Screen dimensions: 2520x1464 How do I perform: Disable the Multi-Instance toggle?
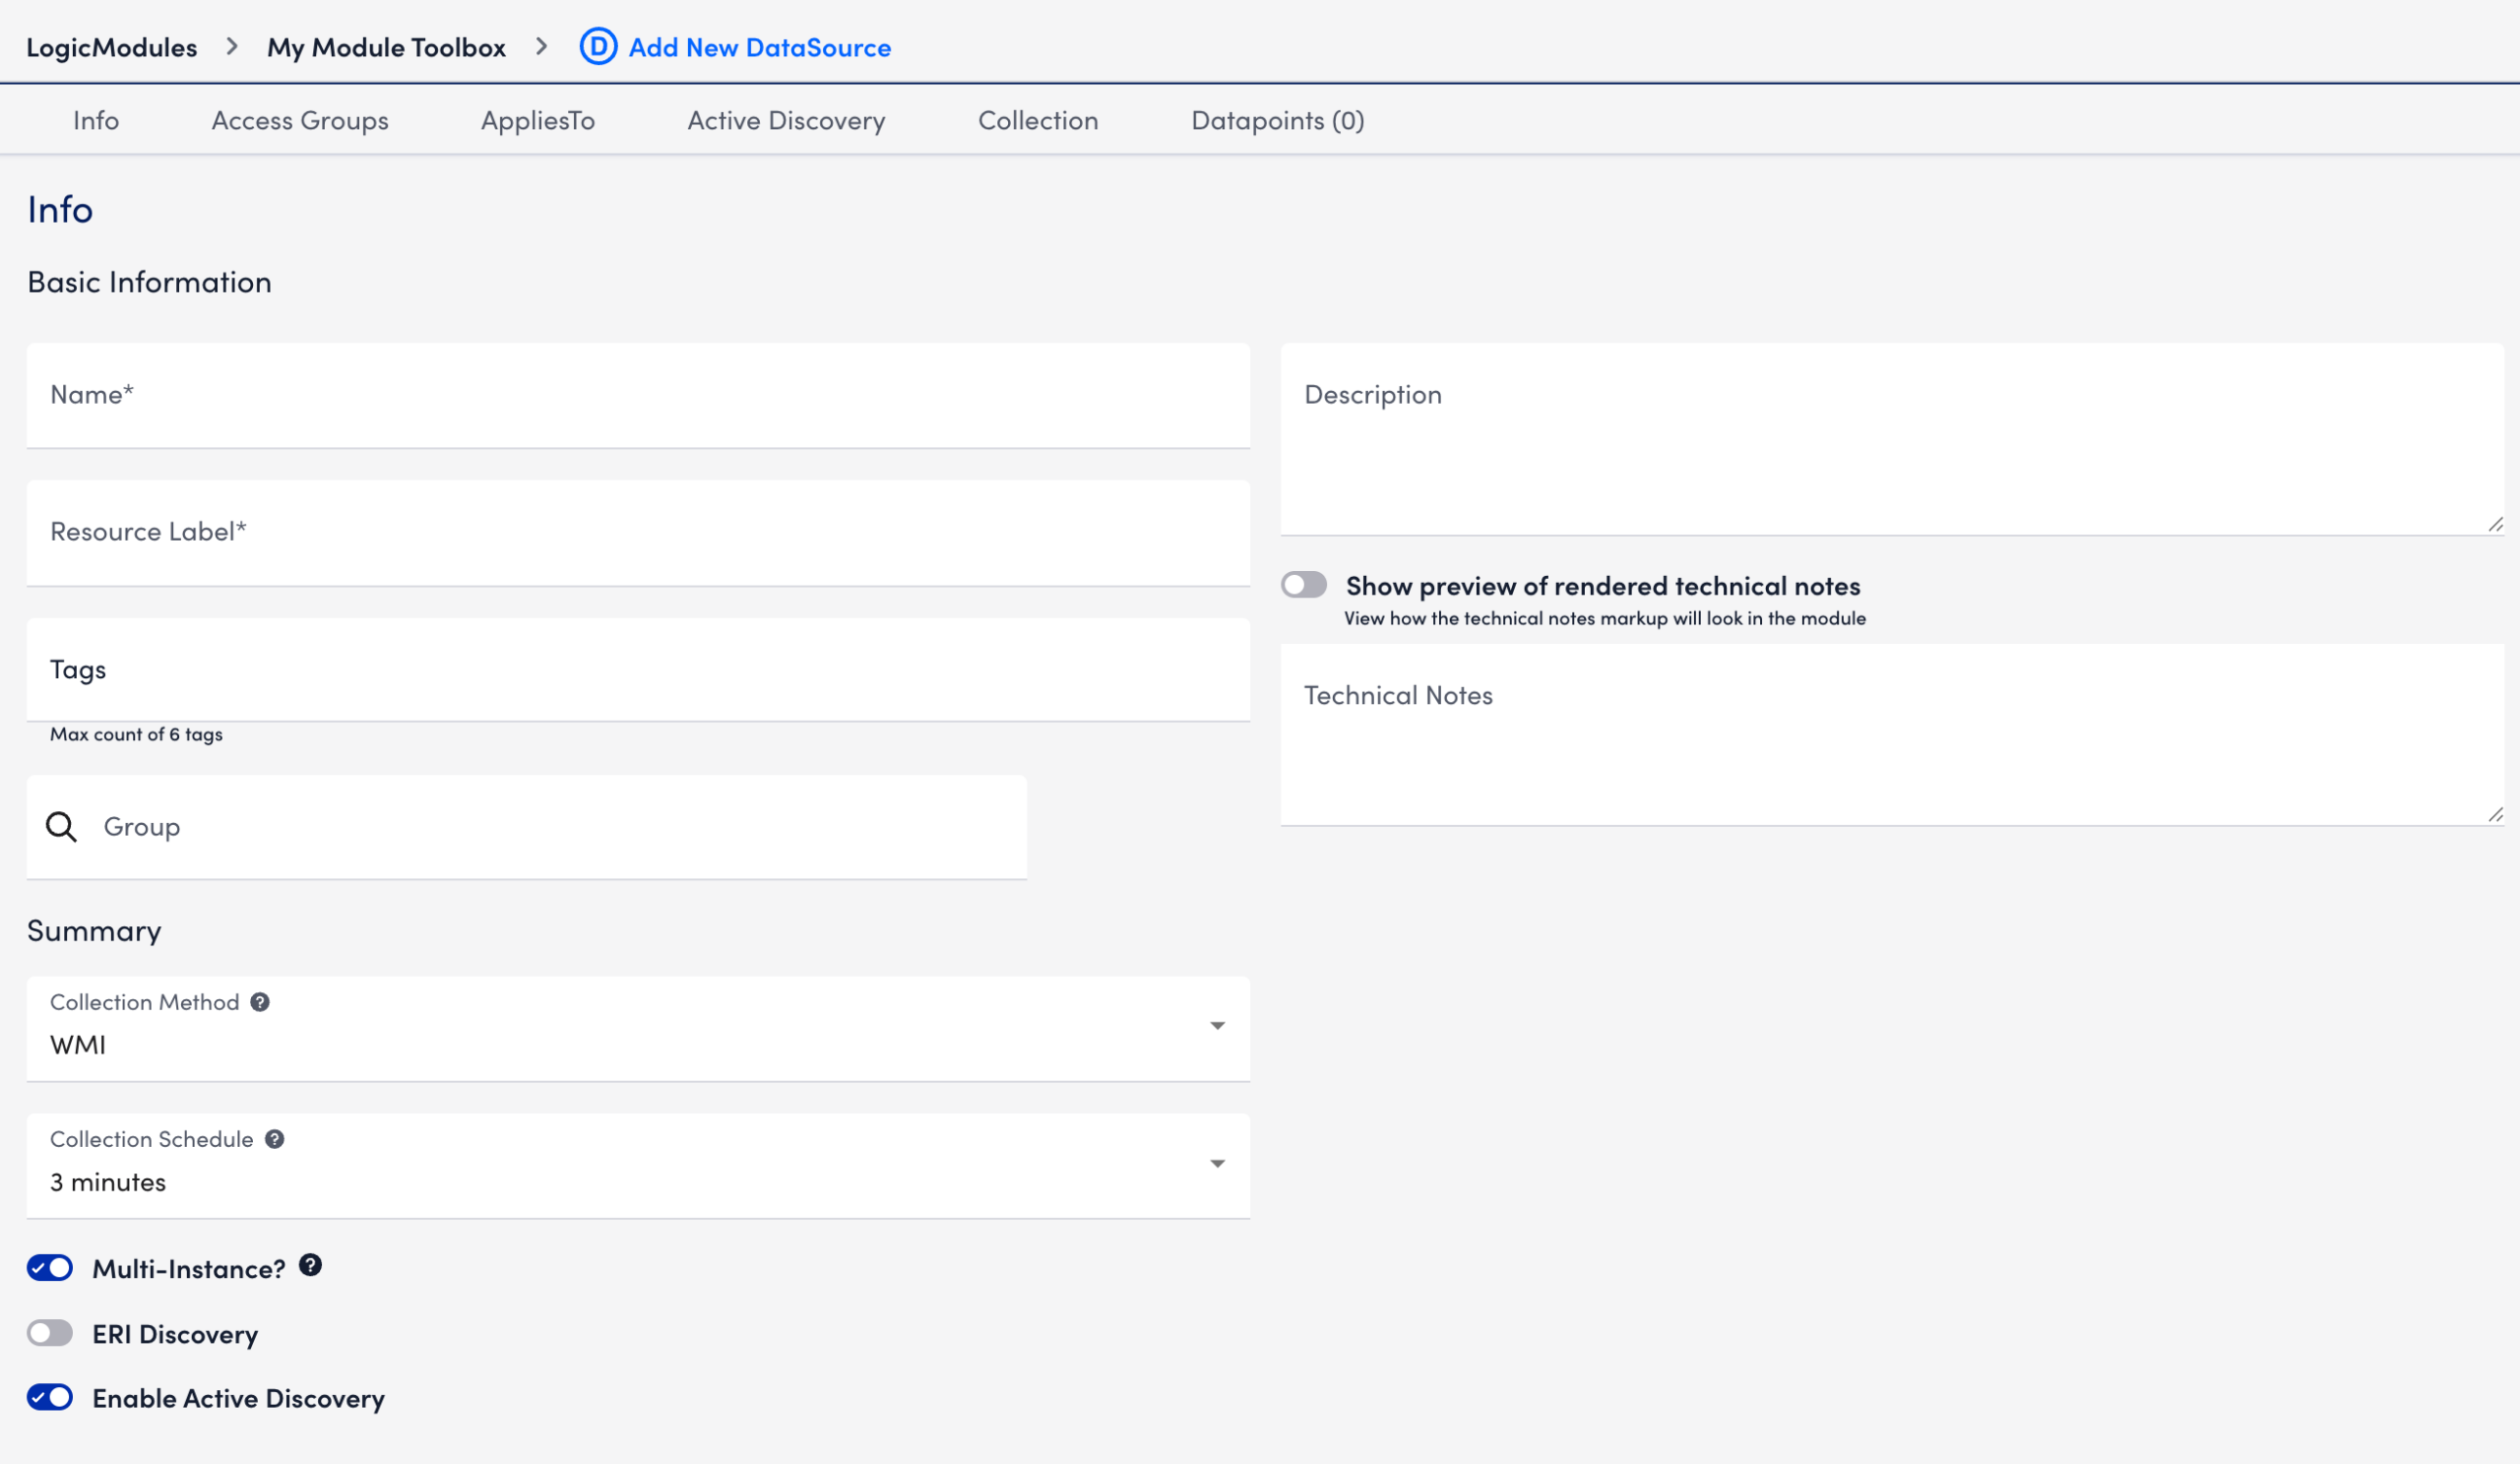pyautogui.click(x=50, y=1268)
